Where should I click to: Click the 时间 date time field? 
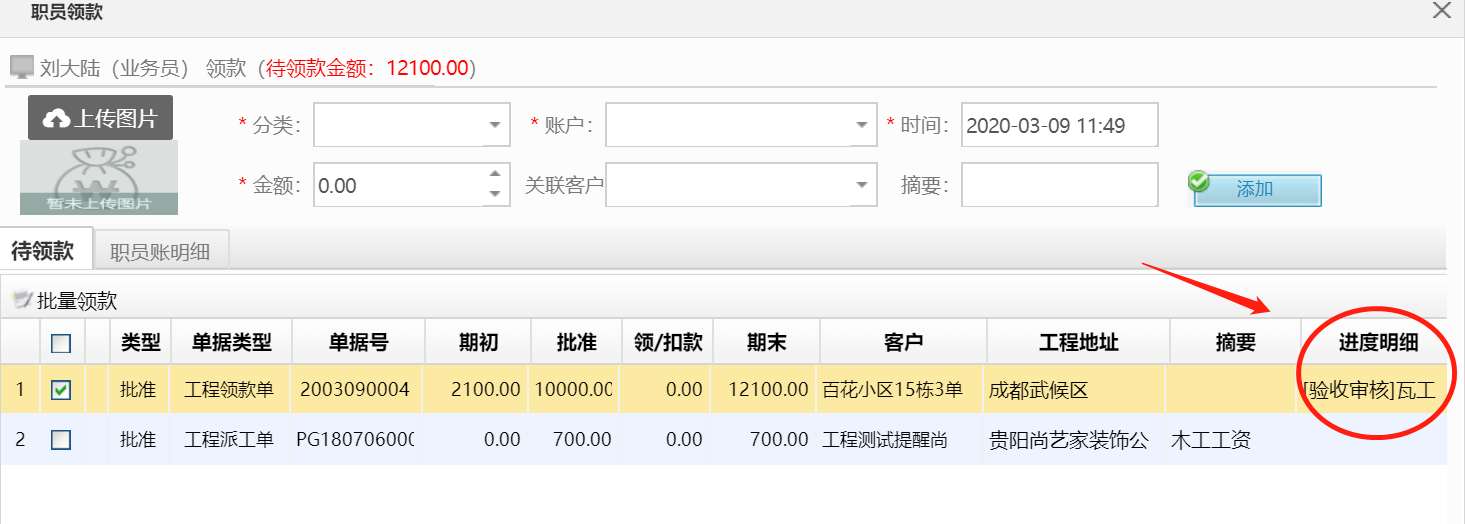coord(1058,126)
